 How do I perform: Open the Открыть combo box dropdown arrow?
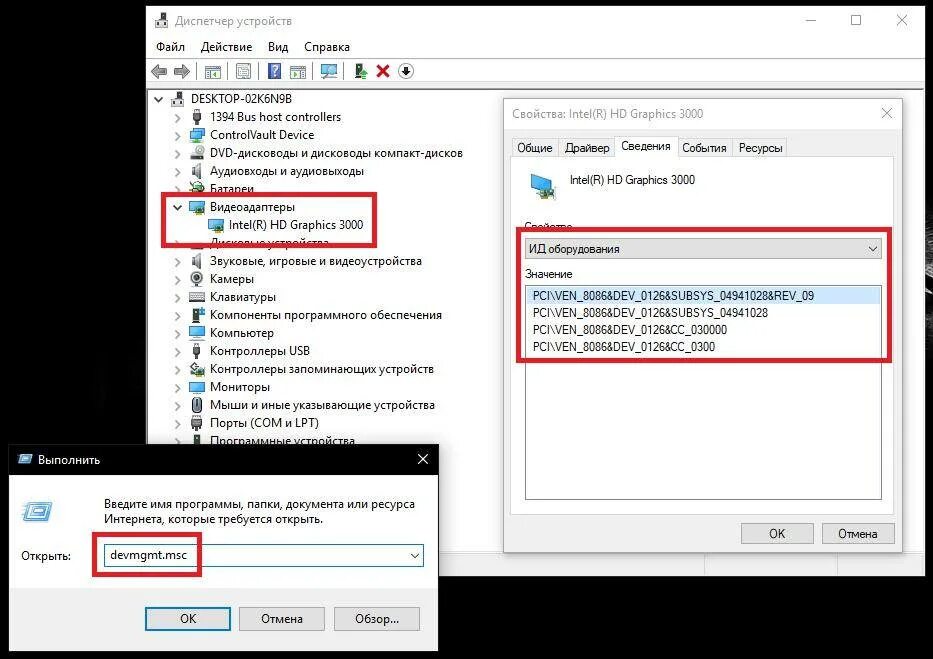click(x=415, y=556)
